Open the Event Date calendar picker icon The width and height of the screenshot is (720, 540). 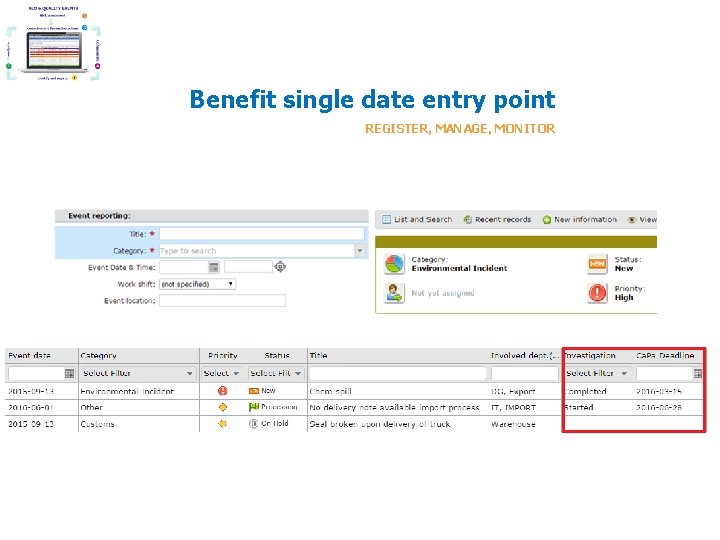tap(214, 267)
